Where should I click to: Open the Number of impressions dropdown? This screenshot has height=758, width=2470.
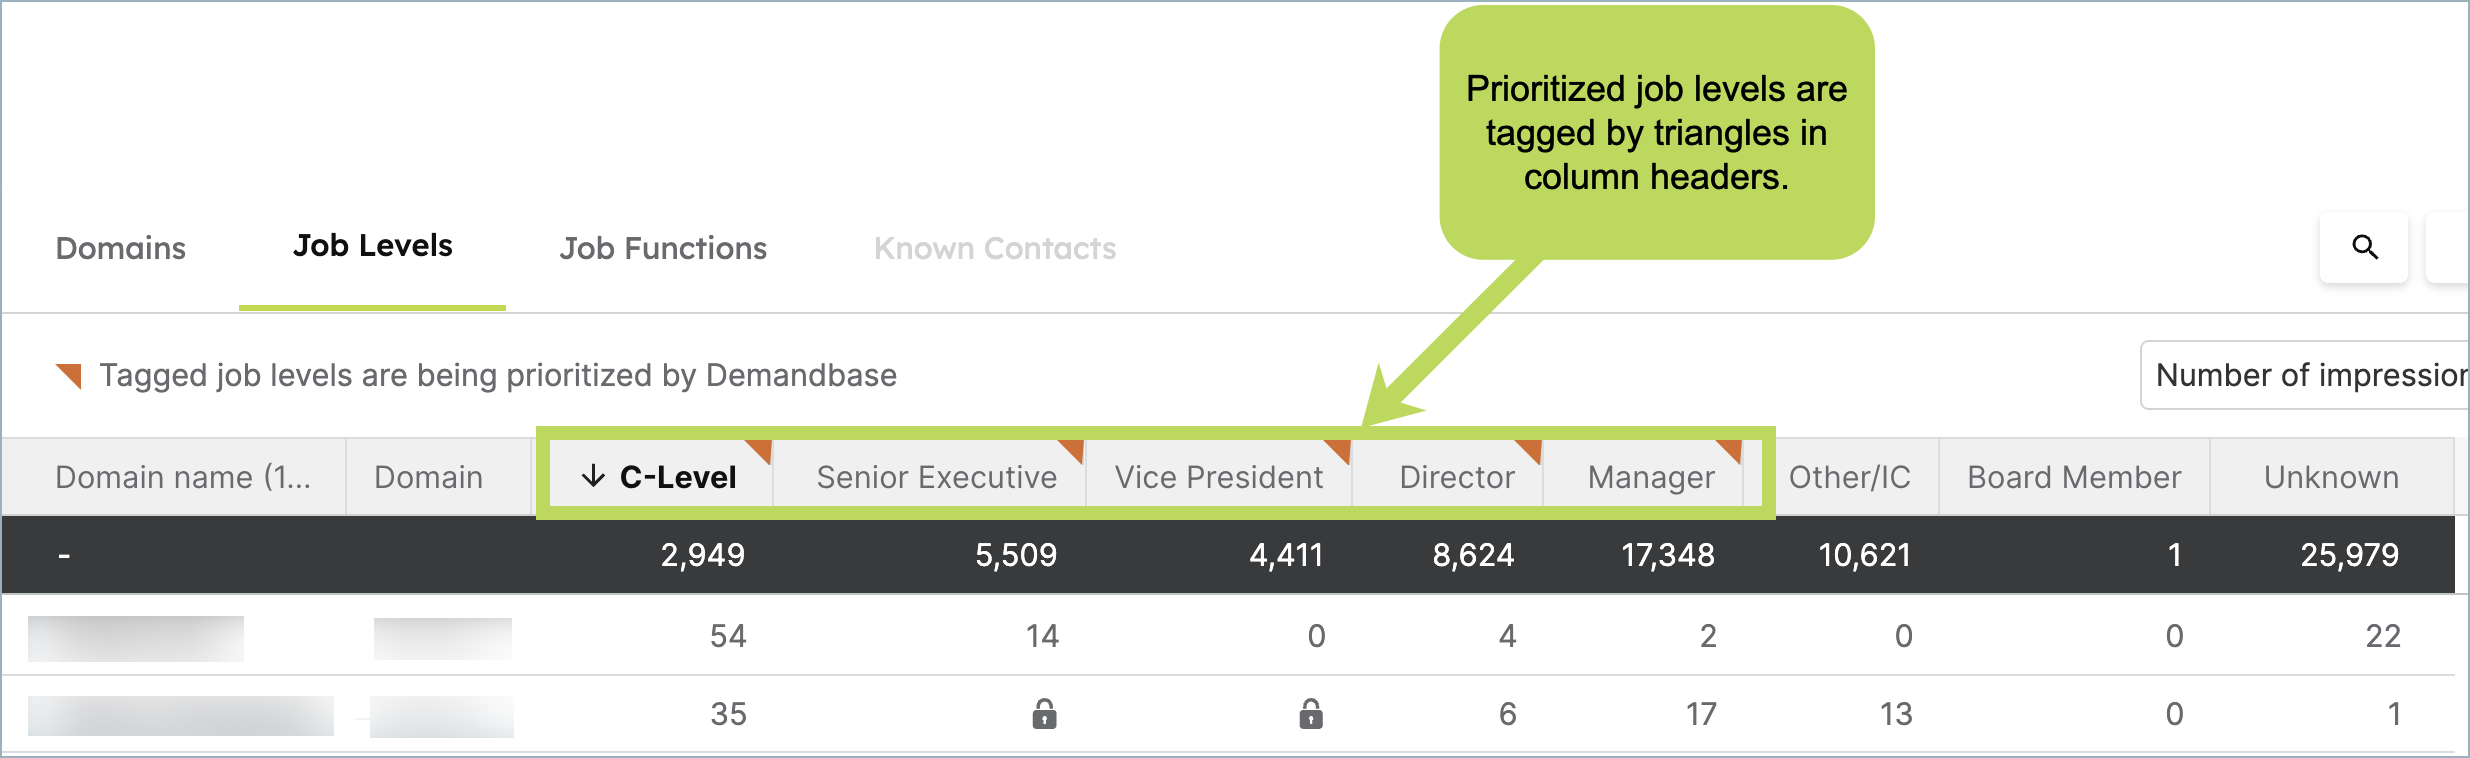(2305, 375)
